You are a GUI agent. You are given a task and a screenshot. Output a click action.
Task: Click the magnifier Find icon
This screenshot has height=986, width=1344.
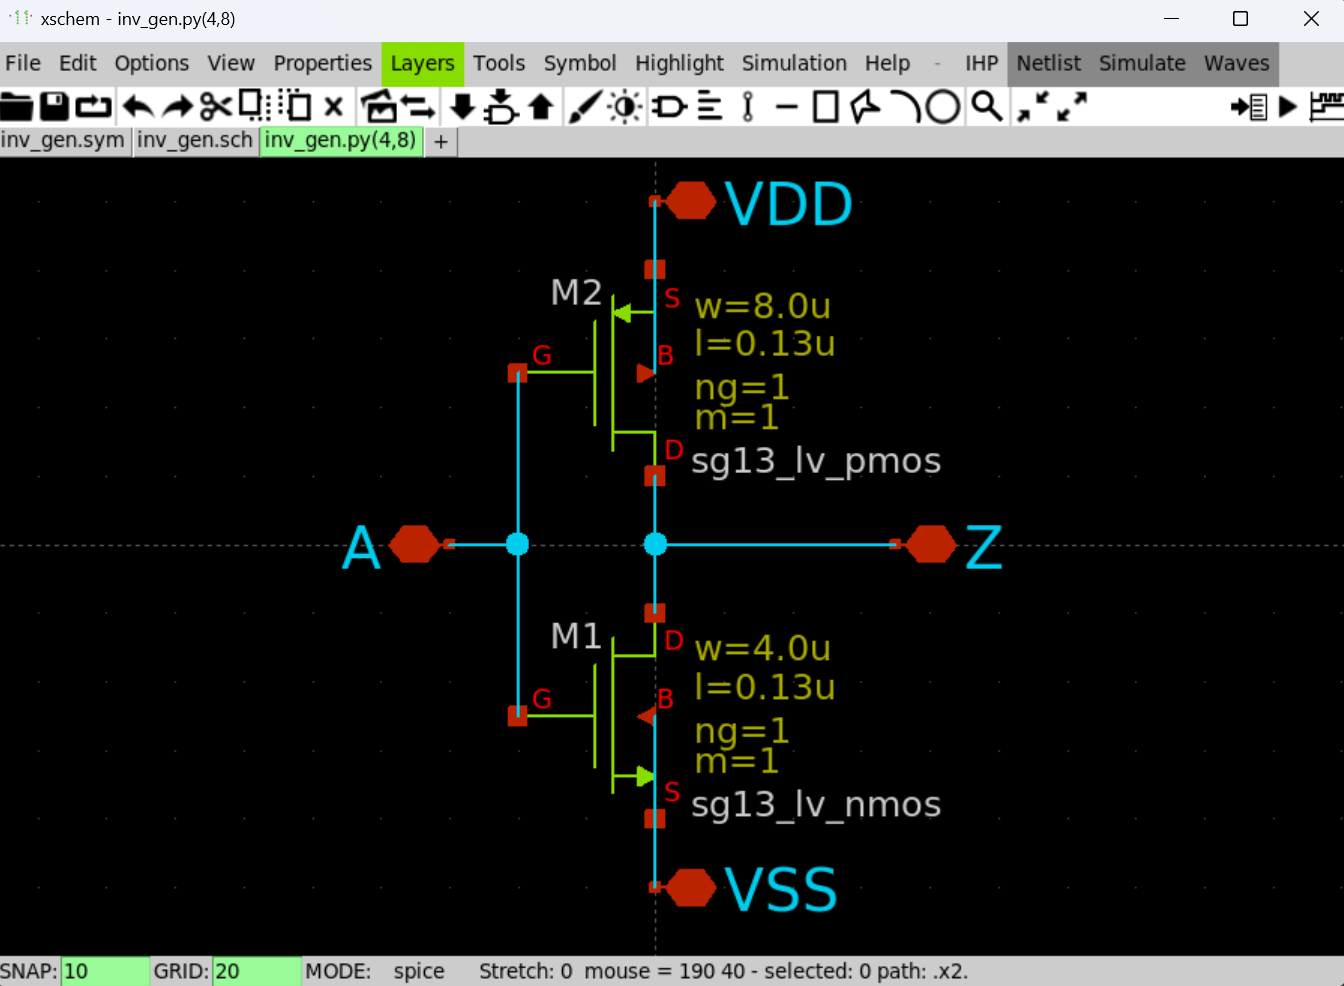[x=987, y=106]
